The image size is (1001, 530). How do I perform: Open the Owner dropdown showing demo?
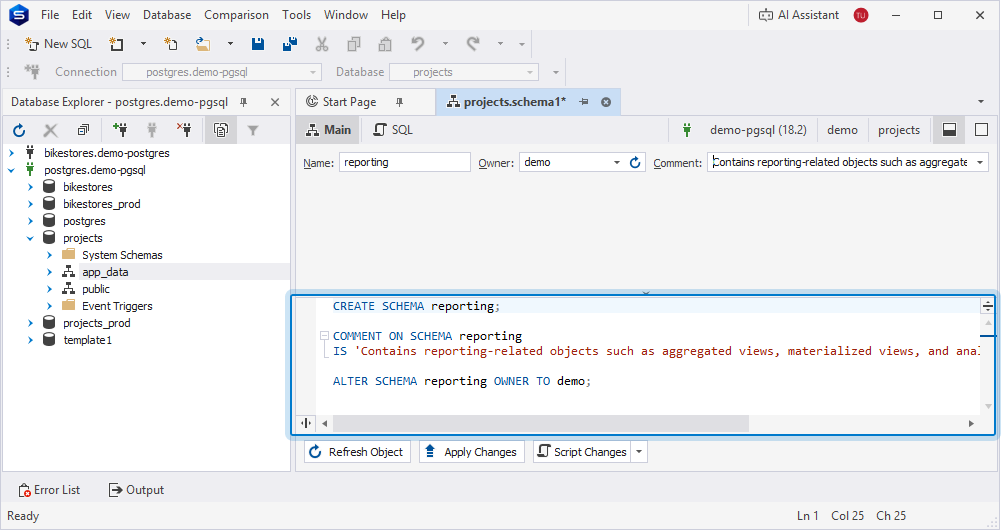point(617,162)
